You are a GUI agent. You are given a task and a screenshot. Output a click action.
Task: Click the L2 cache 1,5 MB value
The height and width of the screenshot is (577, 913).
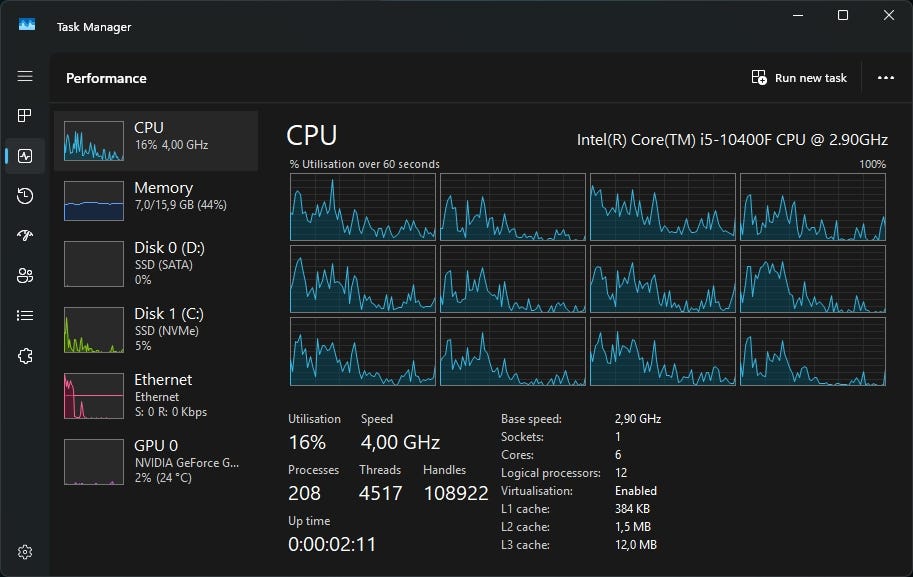point(633,527)
